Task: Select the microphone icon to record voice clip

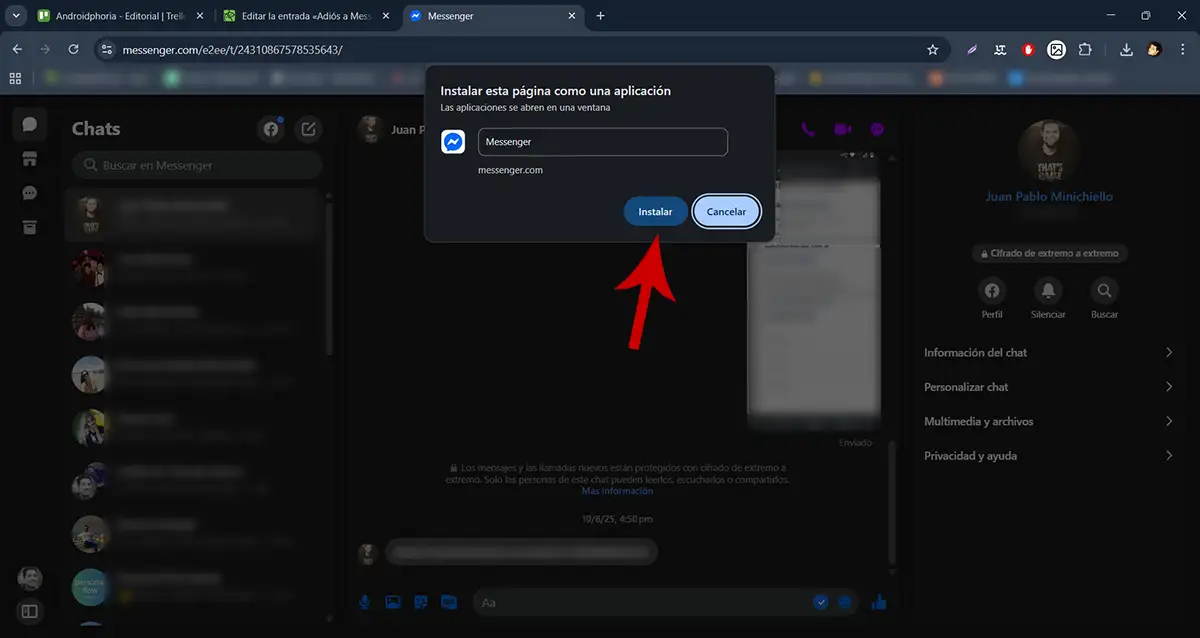Action: 364,602
